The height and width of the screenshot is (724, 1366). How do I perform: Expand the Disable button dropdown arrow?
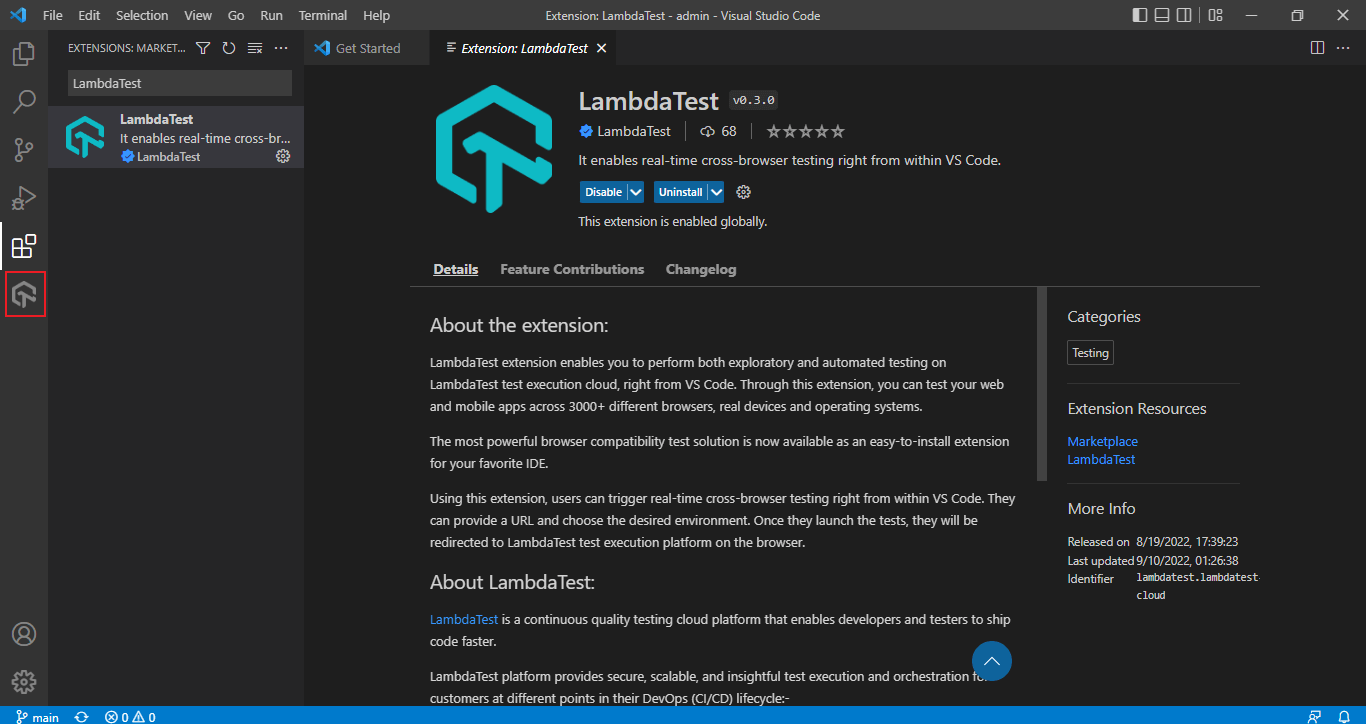click(x=635, y=192)
